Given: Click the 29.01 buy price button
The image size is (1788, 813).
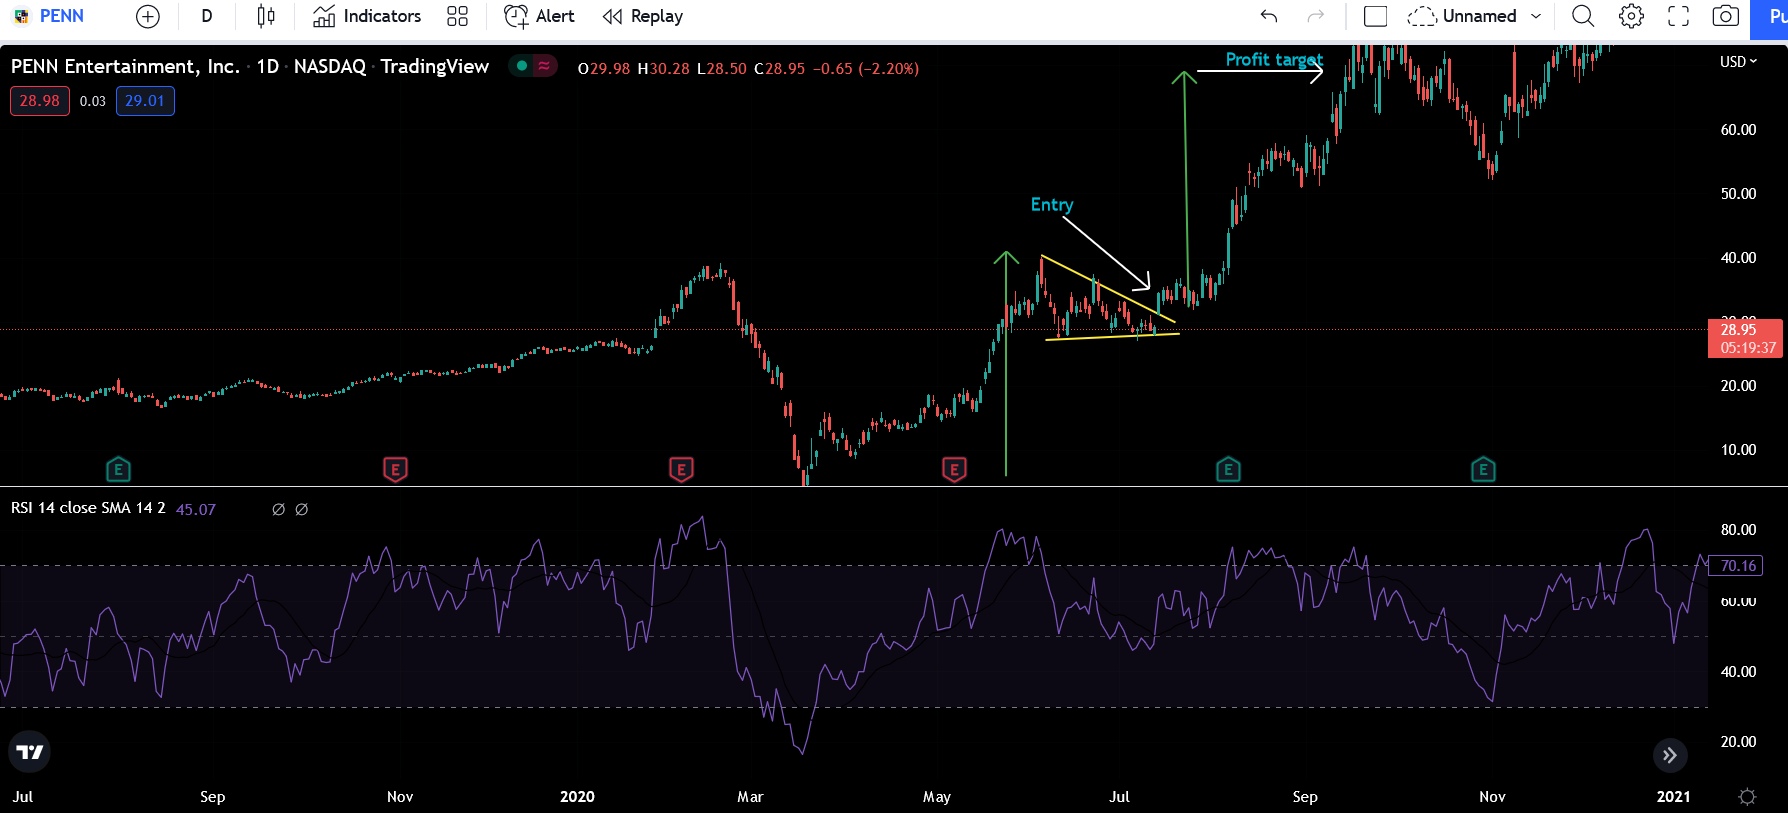Looking at the screenshot, I should [x=145, y=101].
